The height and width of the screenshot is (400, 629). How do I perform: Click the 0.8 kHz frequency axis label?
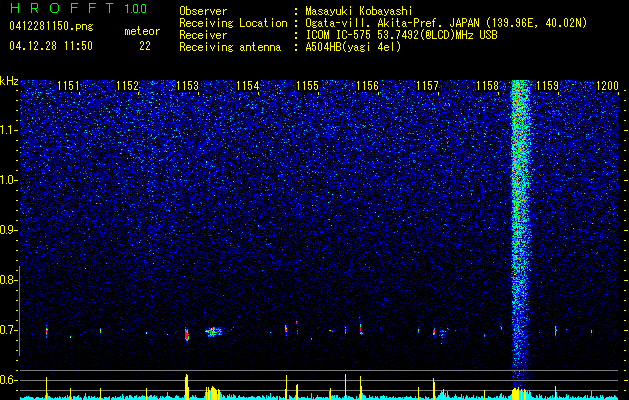point(8,280)
